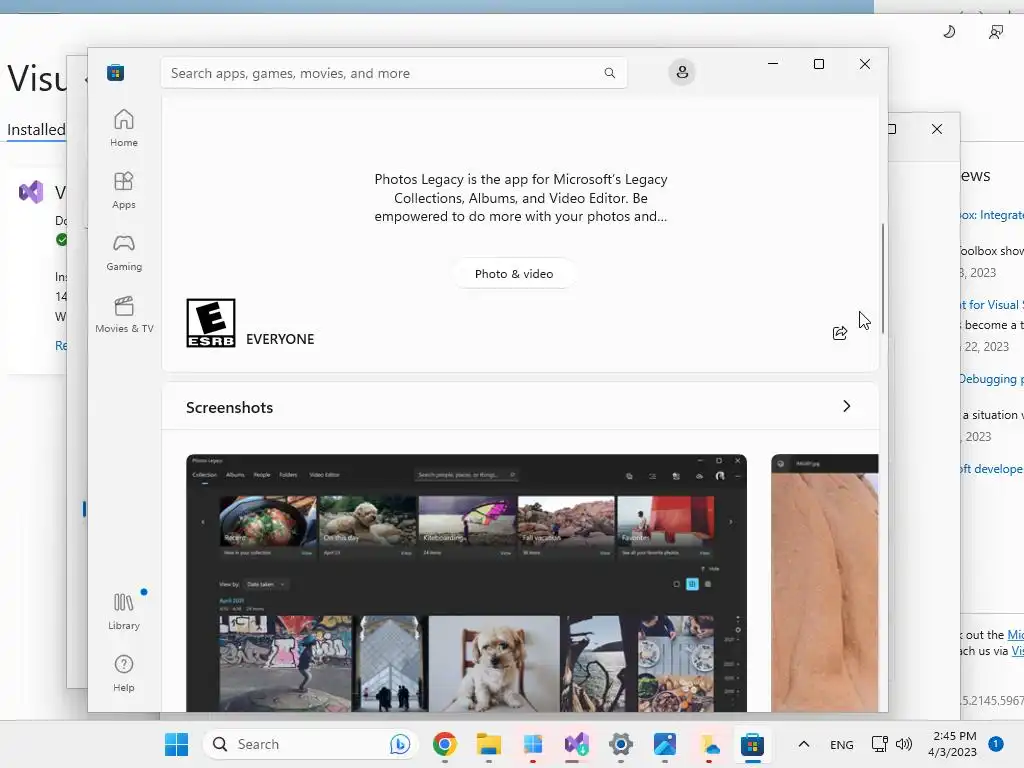Click the search magnifier icon
Screen dimensions: 1024x768
(609, 73)
